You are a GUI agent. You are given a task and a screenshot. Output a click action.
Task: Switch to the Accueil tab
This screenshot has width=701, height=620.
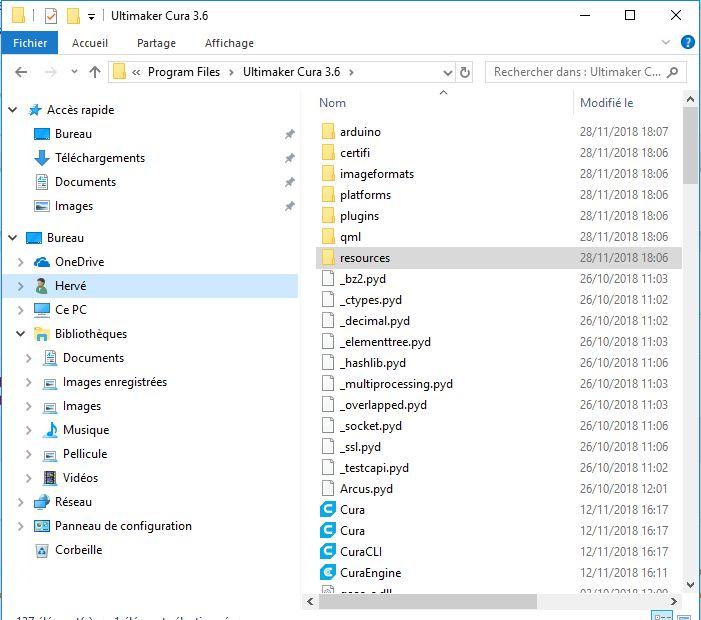pos(90,43)
